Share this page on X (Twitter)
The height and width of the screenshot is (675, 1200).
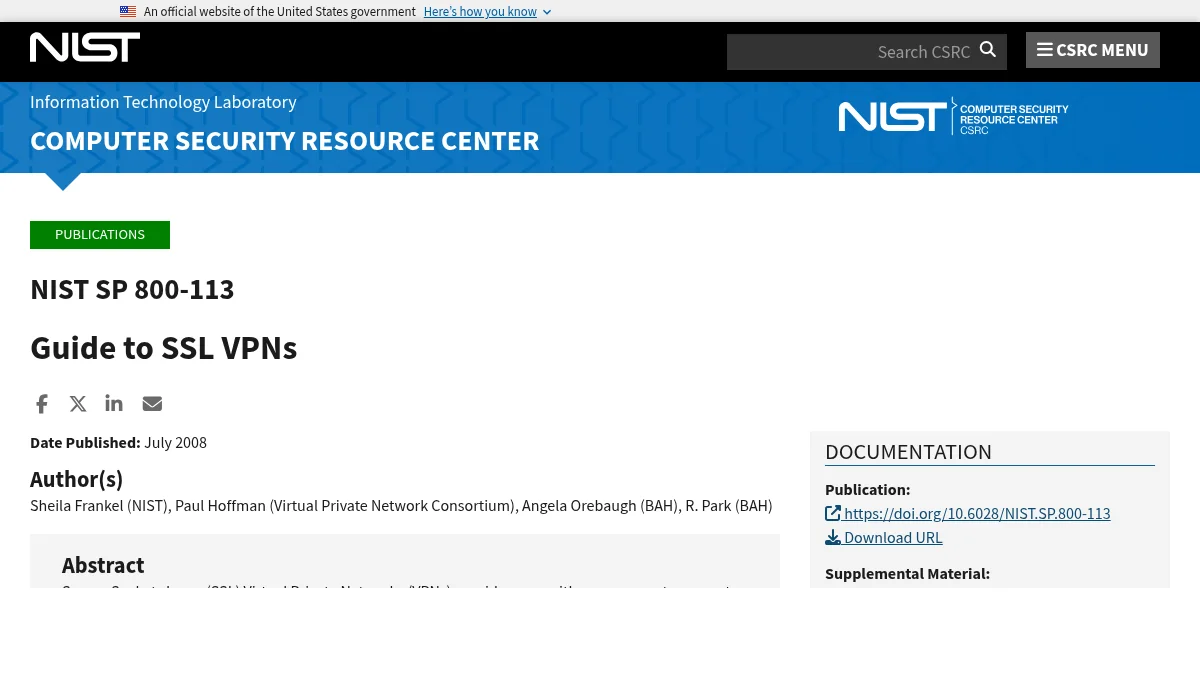tap(78, 404)
